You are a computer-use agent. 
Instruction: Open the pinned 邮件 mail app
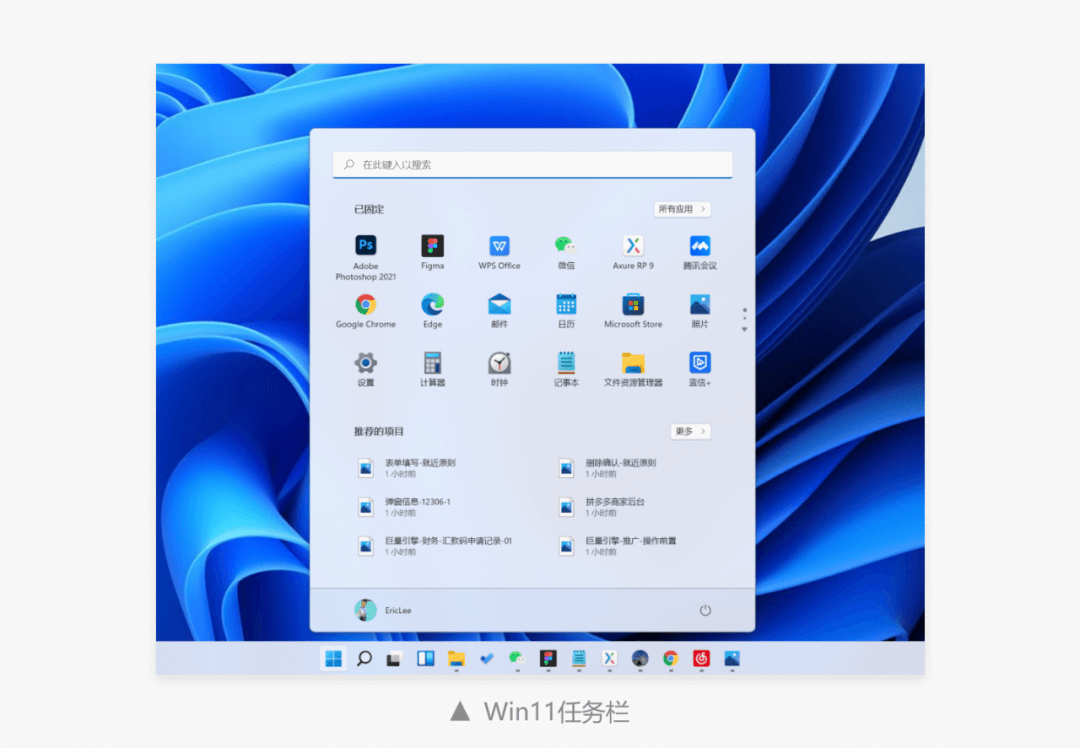(x=499, y=311)
